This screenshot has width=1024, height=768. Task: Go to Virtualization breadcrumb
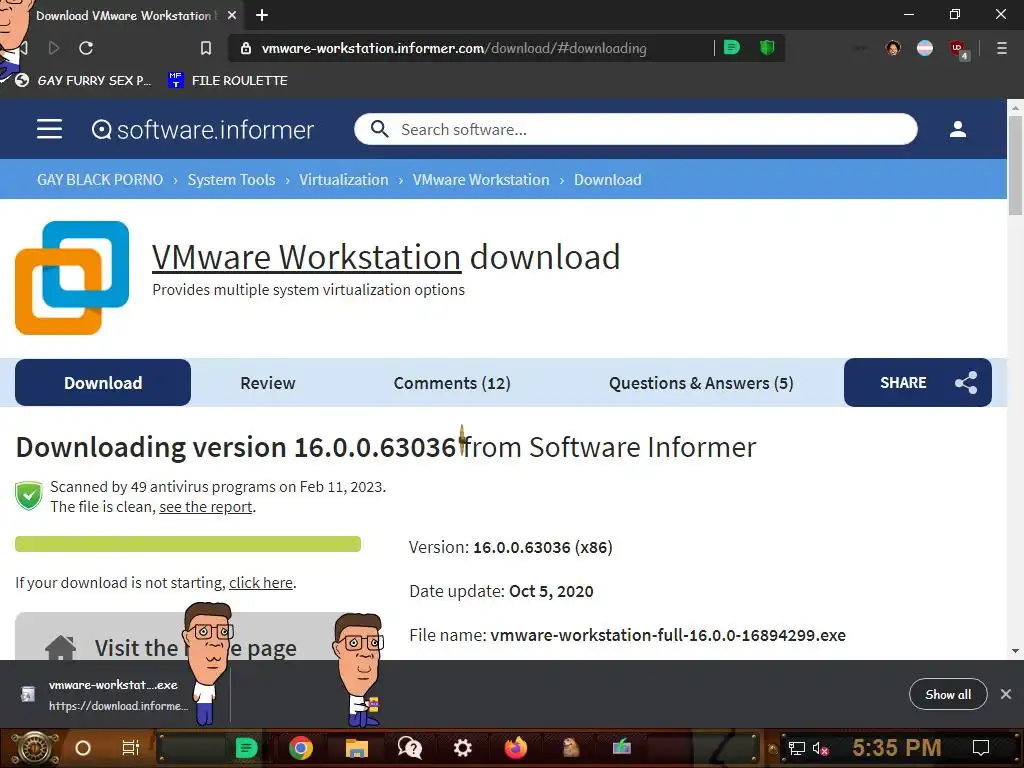click(x=344, y=180)
